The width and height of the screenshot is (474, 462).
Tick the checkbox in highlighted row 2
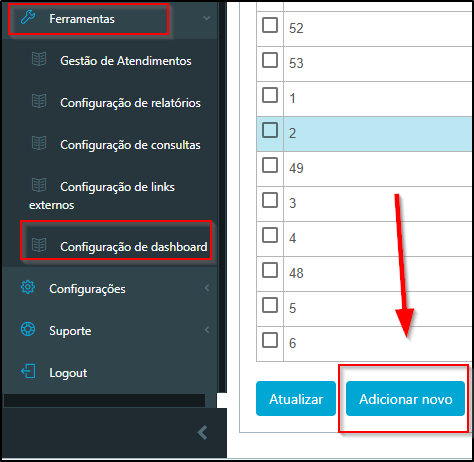(x=270, y=130)
